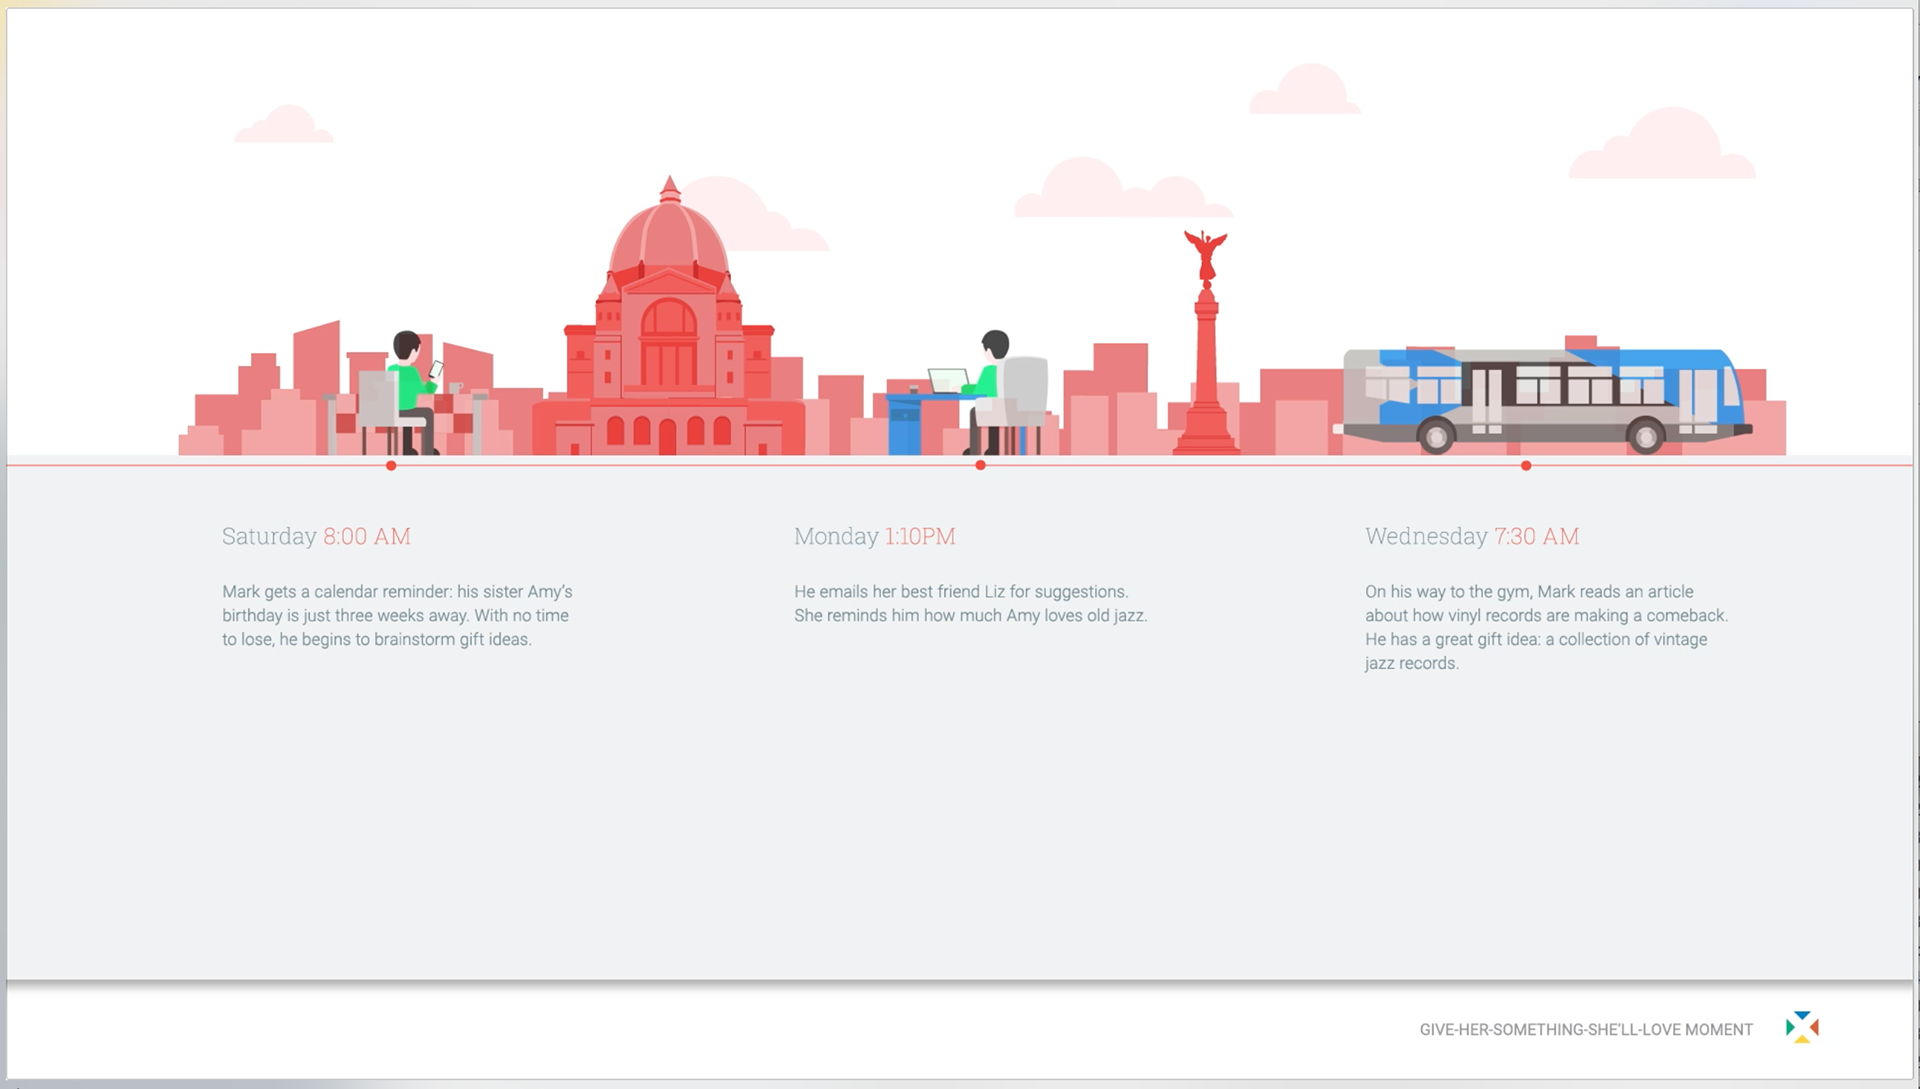This screenshot has width=1920, height=1089.
Task: Select the Monday timeline dot marker
Action: 980,466
